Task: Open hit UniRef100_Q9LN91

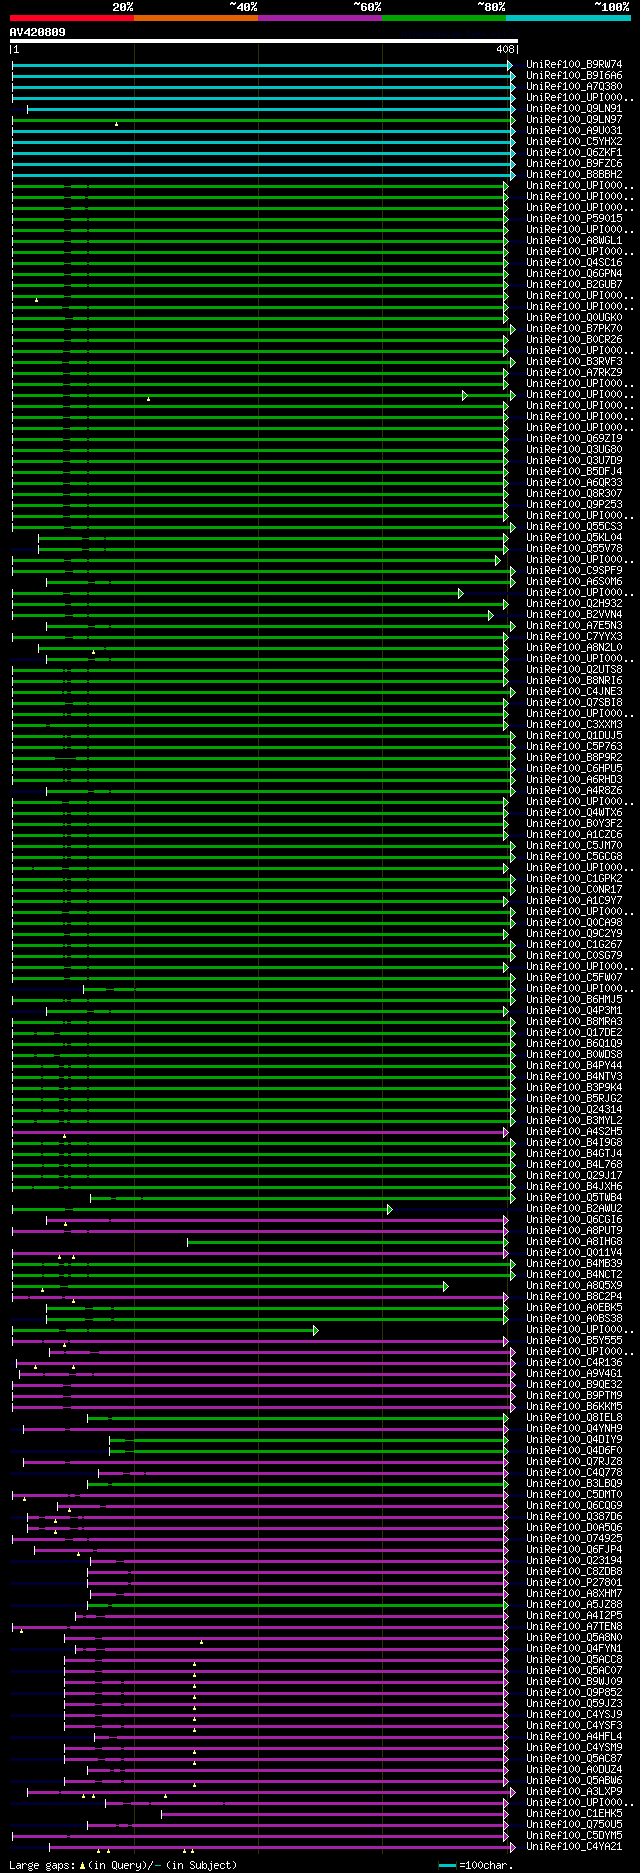Action: 574,109
